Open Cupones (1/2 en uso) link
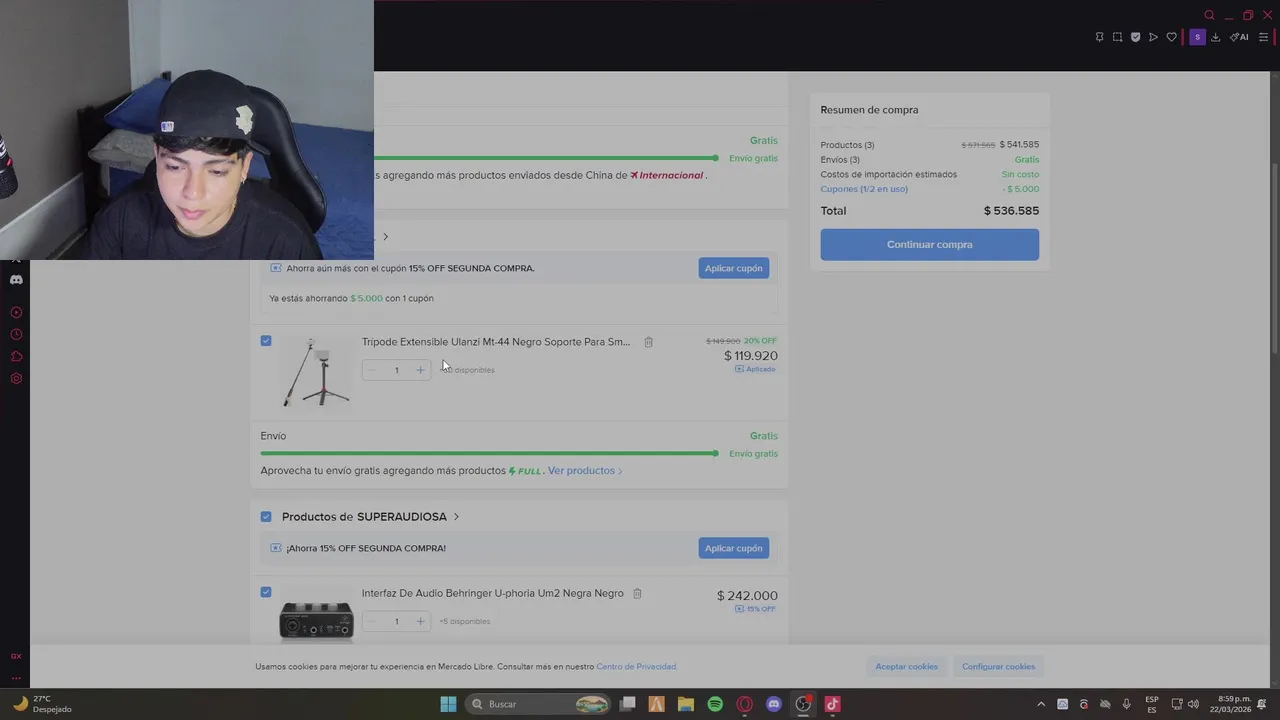1280x720 pixels. (x=864, y=189)
